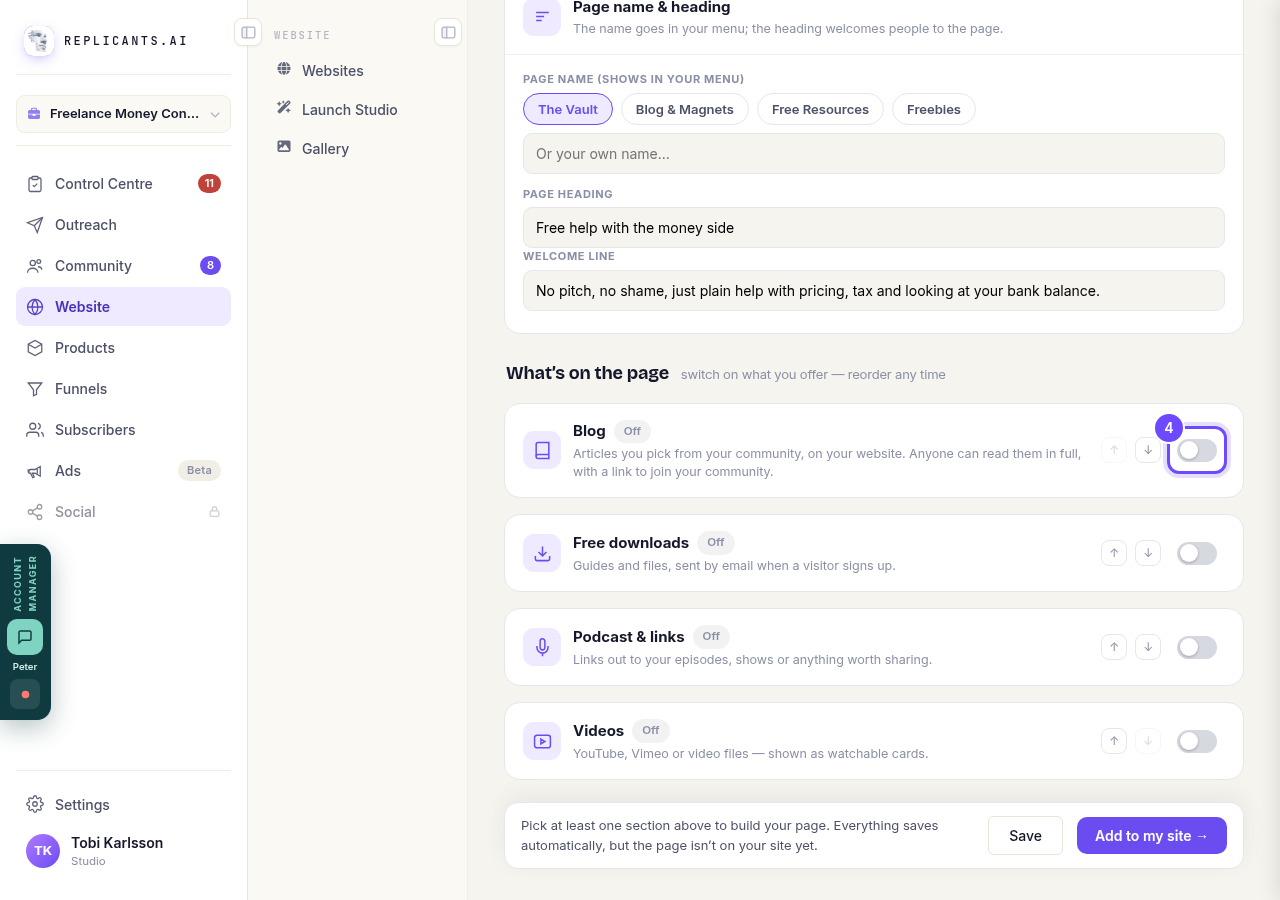Open Funnels in the sidebar
1280x900 pixels.
coord(123,389)
